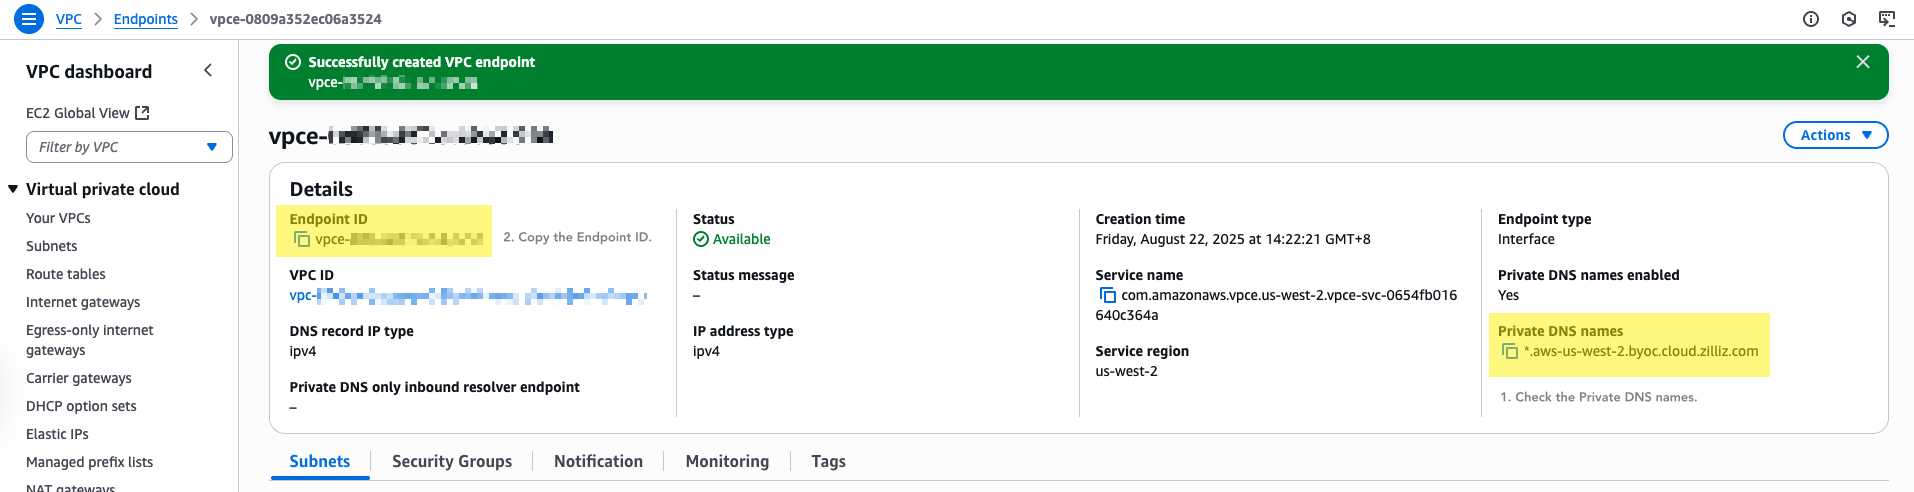The height and width of the screenshot is (492, 1914).
Task: Open the Tags tab
Action: 828,461
